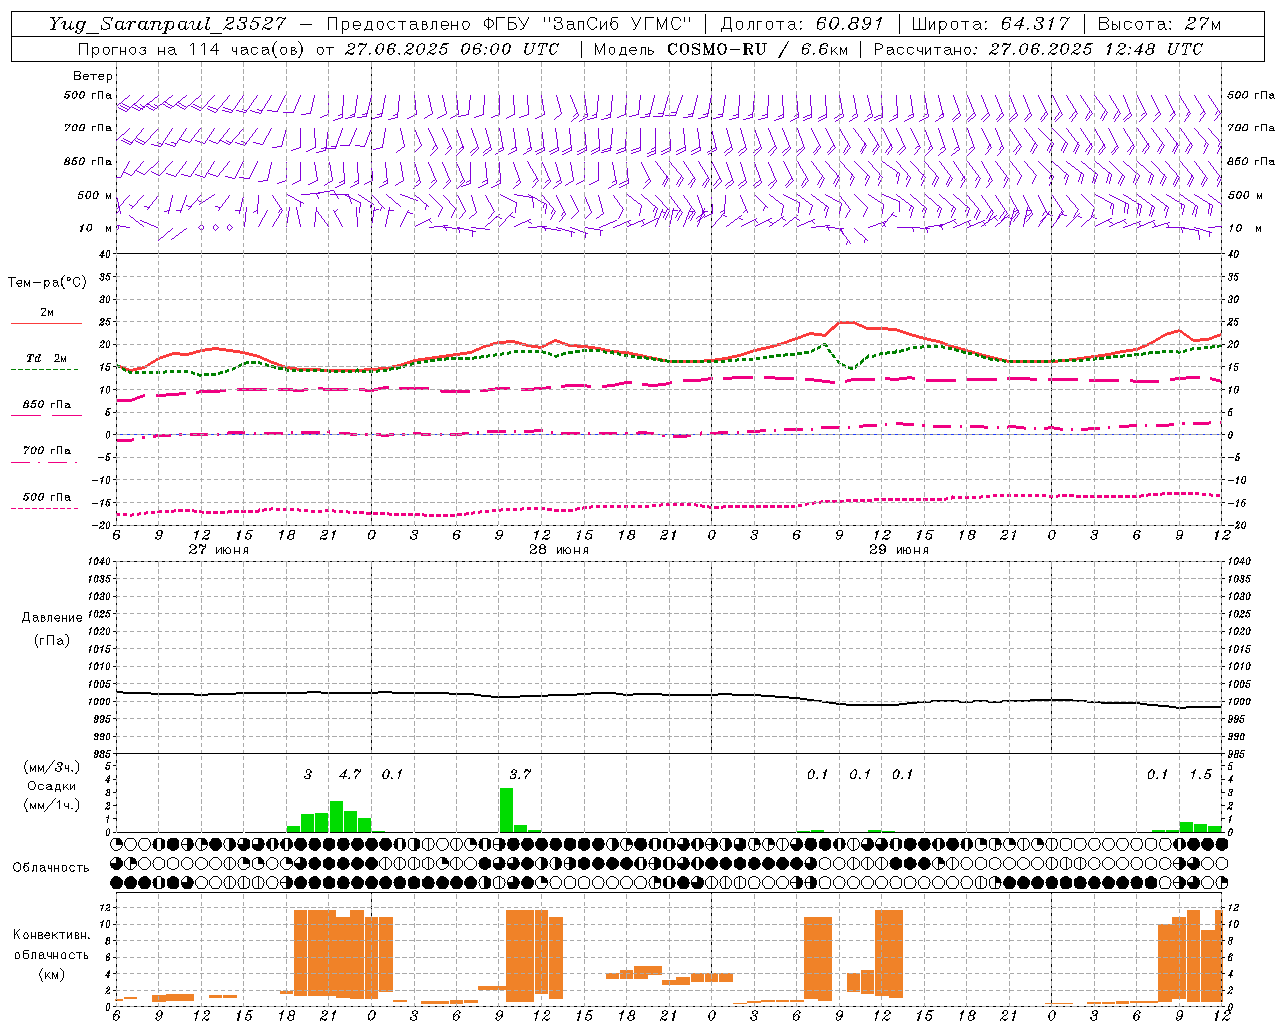Click the model label COSMO-RU / 6.6км

tap(757, 49)
